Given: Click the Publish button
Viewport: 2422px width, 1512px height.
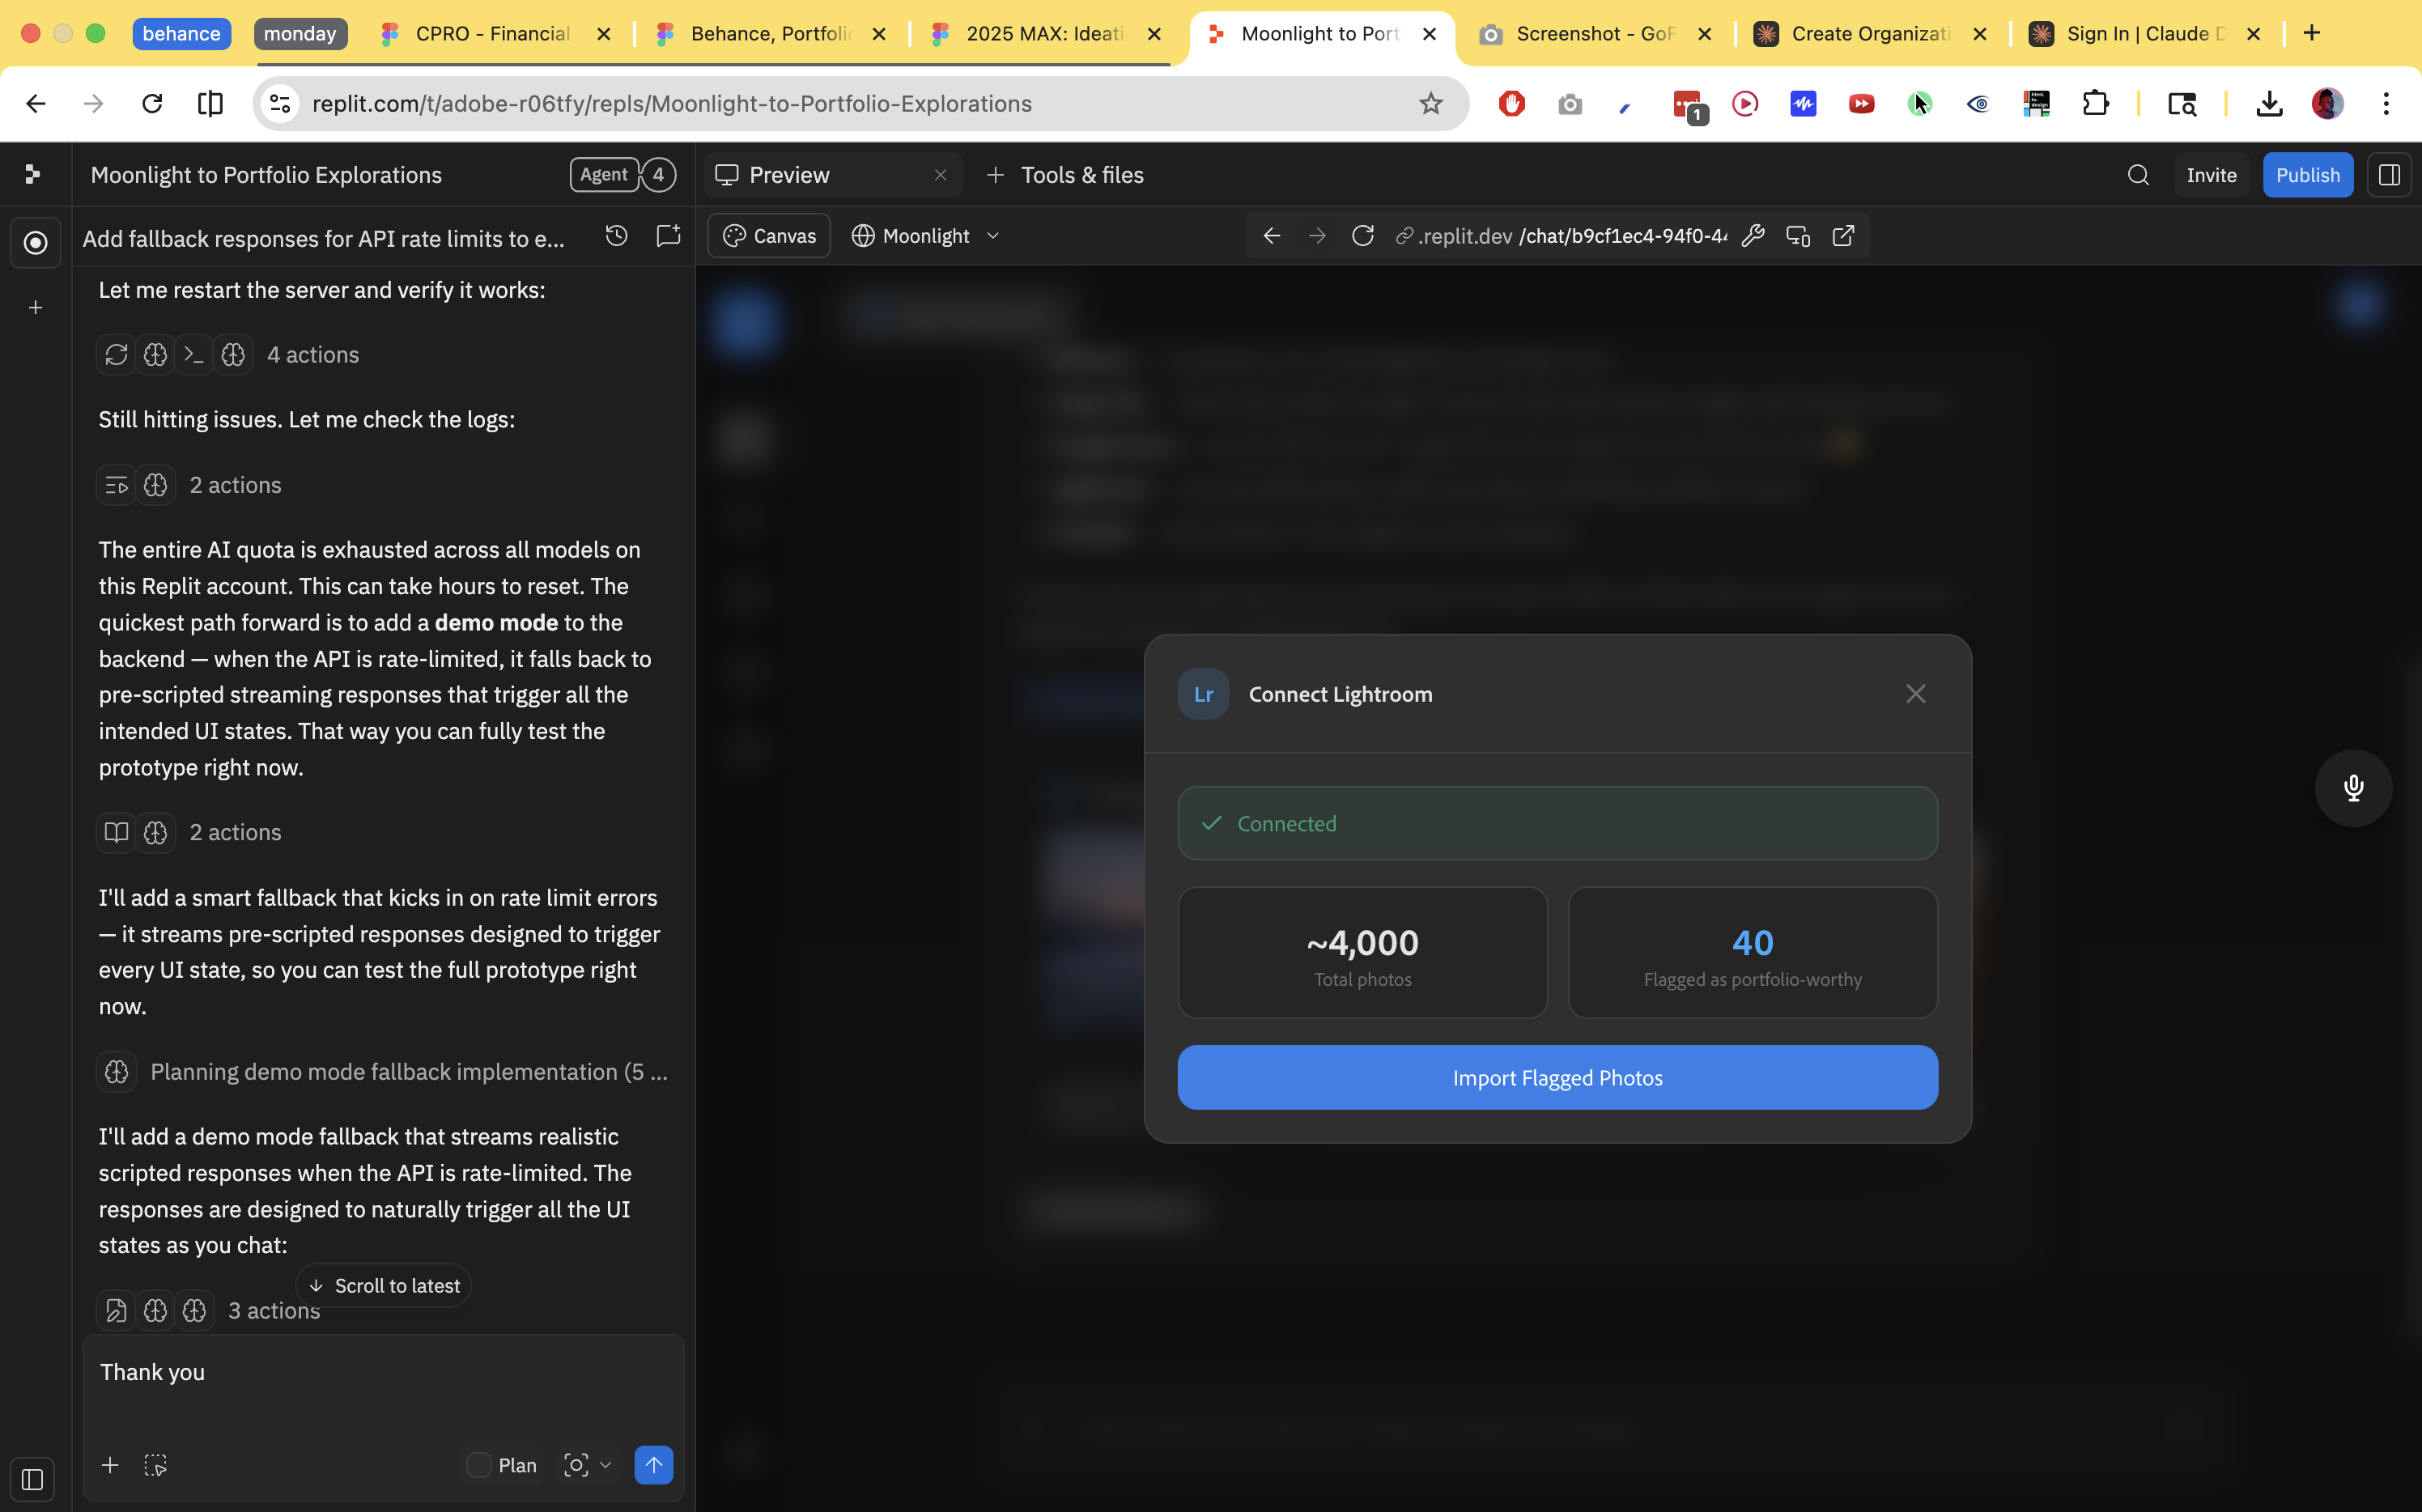Looking at the screenshot, I should pos(2307,175).
